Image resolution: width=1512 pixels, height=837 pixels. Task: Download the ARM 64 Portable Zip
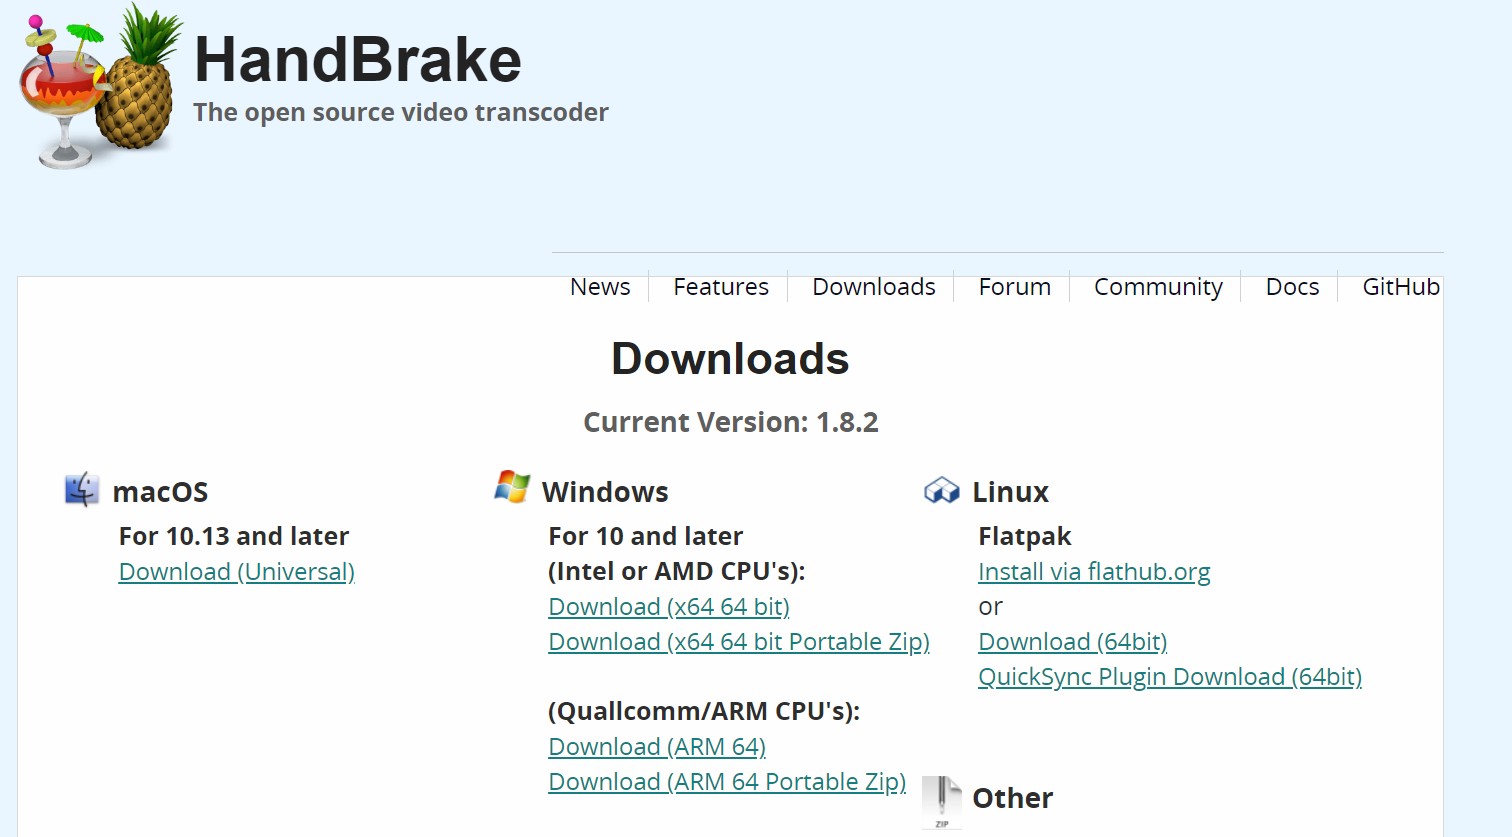[727, 782]
